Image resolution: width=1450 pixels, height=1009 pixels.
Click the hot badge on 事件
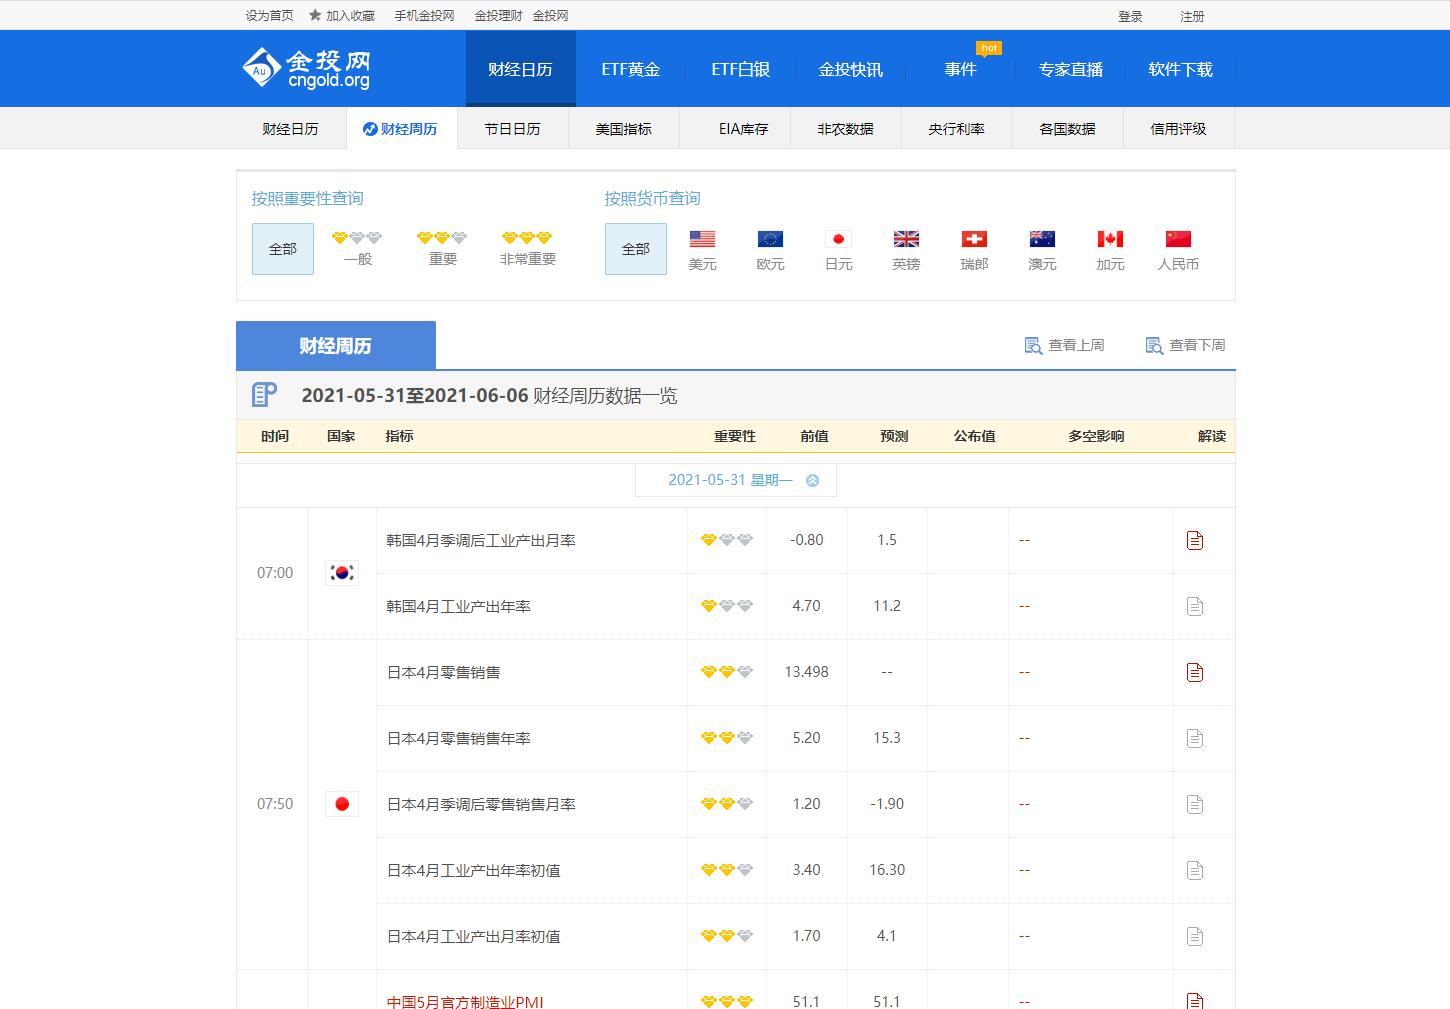point(989,47)
